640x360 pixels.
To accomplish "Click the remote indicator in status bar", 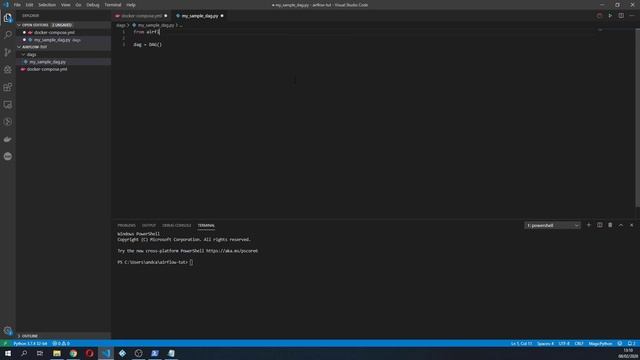I will pyautogui.click(x=5, y=344).
